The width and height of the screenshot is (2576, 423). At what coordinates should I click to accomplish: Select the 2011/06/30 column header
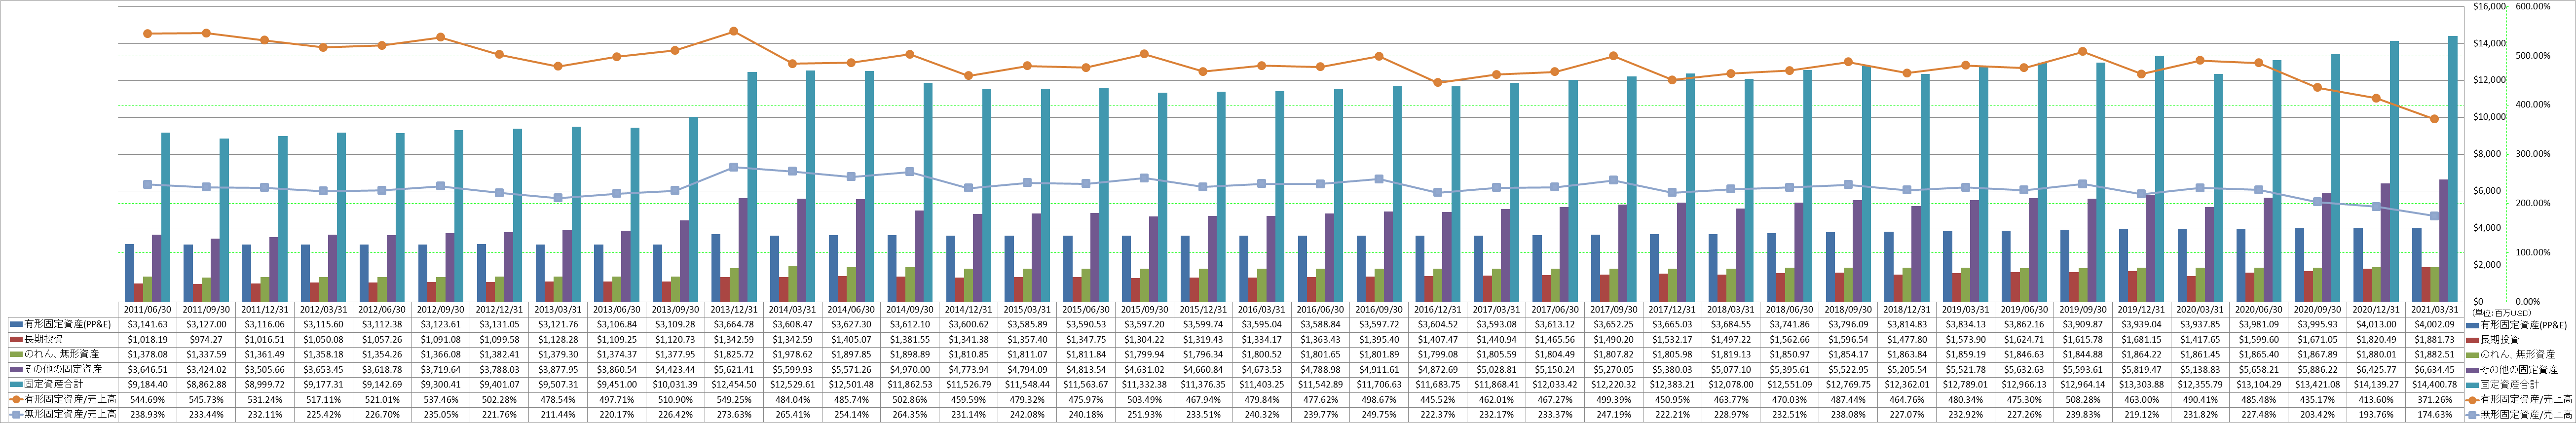pos(148,310)
